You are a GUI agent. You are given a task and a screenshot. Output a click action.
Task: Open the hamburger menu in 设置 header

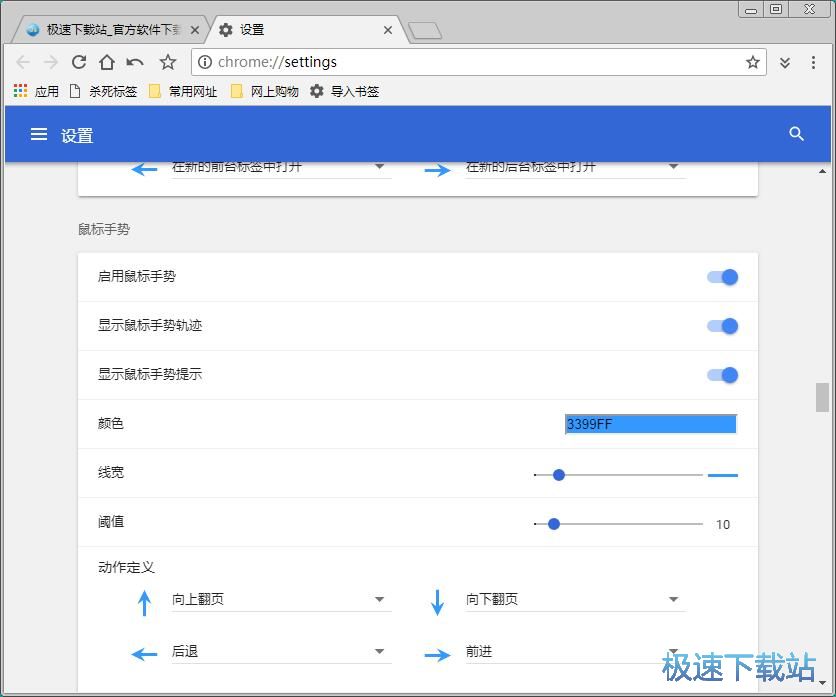39,134
